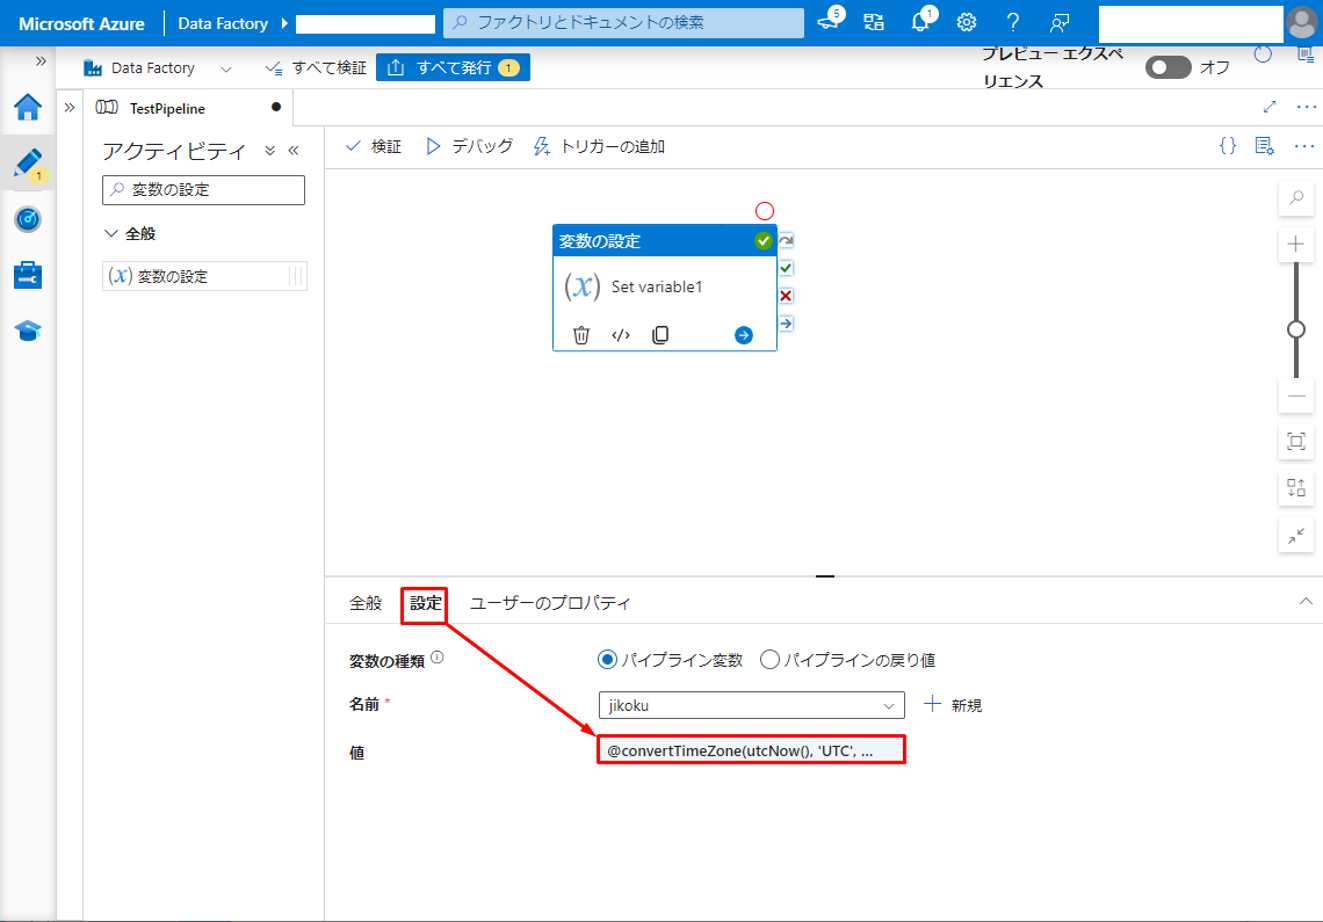Open the jikoku variable name dropdown
The width and height of the screenshot is (1323, 922).
pyautogui.click(x=751, y=705)
